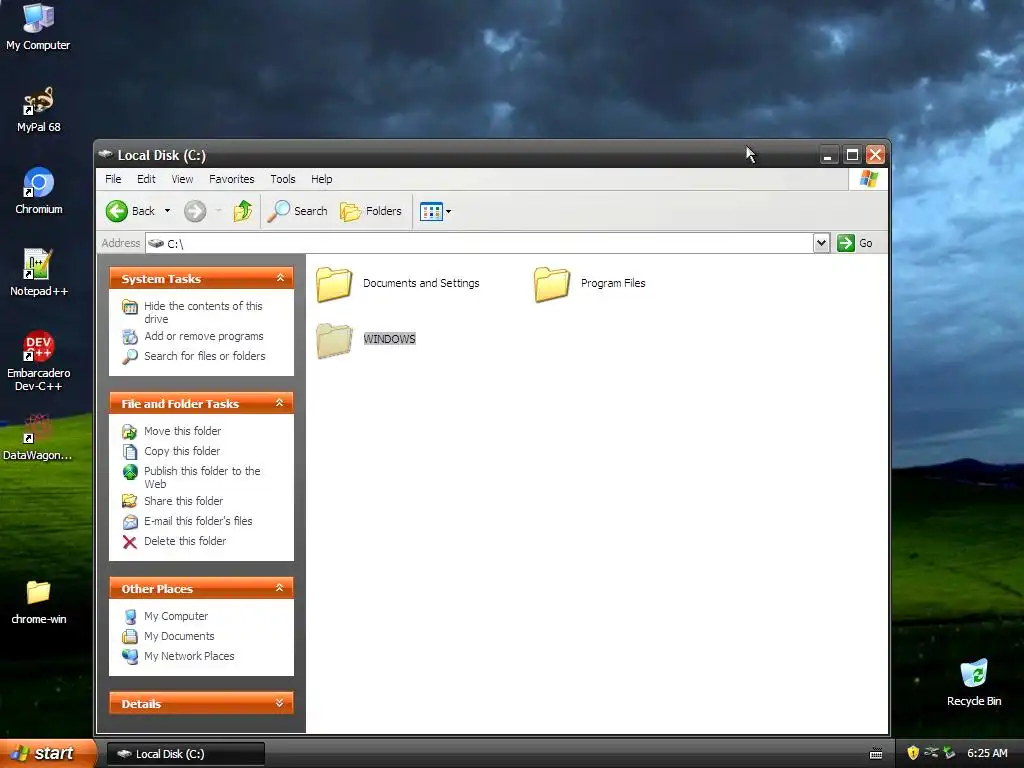Image resolution: width=1024 pixels, height=768 pixels.
Task: Click the Local Disk (C:) taskbar button
Action: point(185,754)
